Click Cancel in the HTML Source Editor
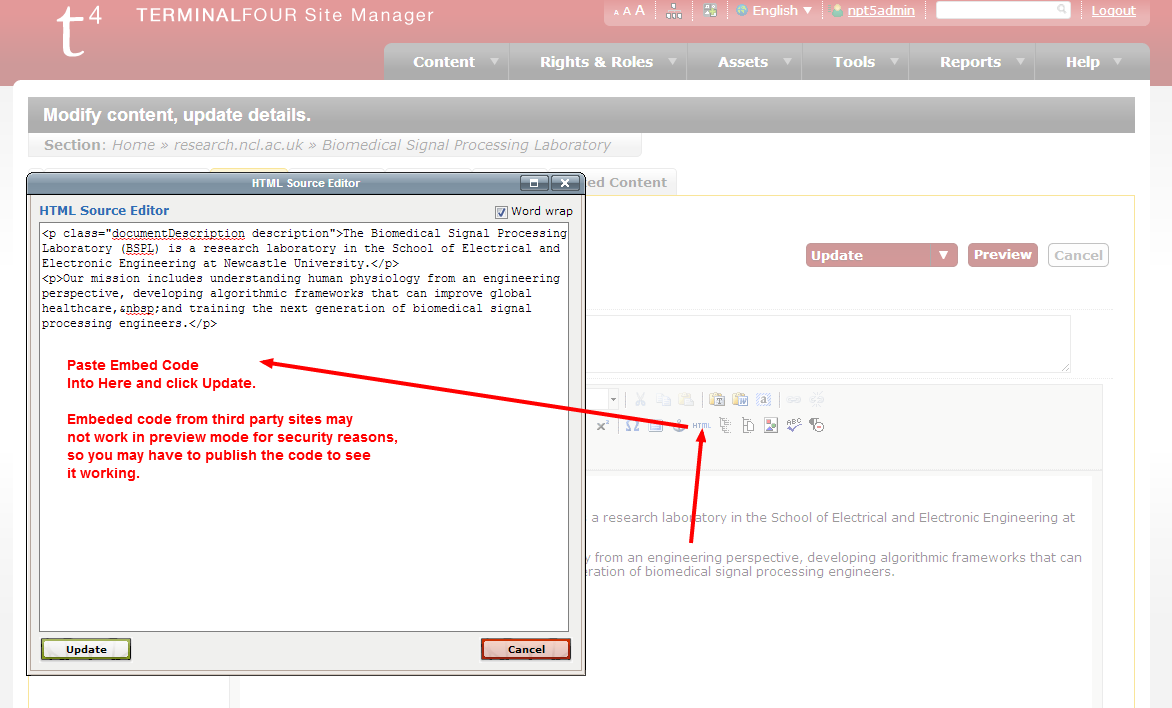Viewport: 1172px width, 708px height. coord(526,649)
